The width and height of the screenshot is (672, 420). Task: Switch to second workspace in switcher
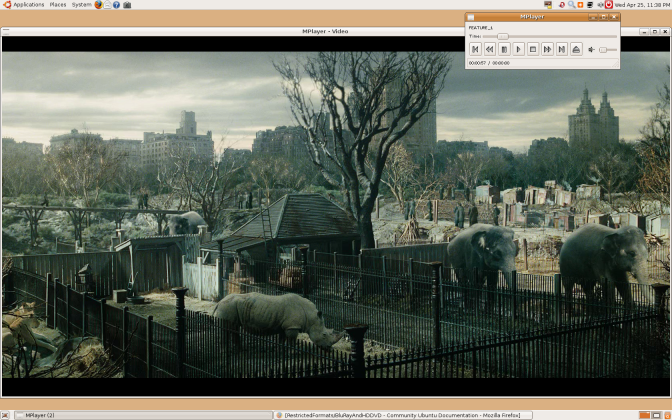tap(656, 415)
